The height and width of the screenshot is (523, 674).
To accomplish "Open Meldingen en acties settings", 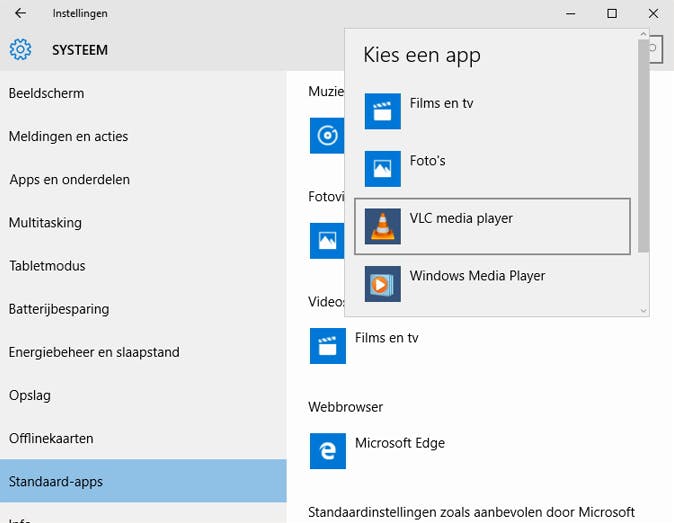I will pyautogui.click(x=68, y=136).
